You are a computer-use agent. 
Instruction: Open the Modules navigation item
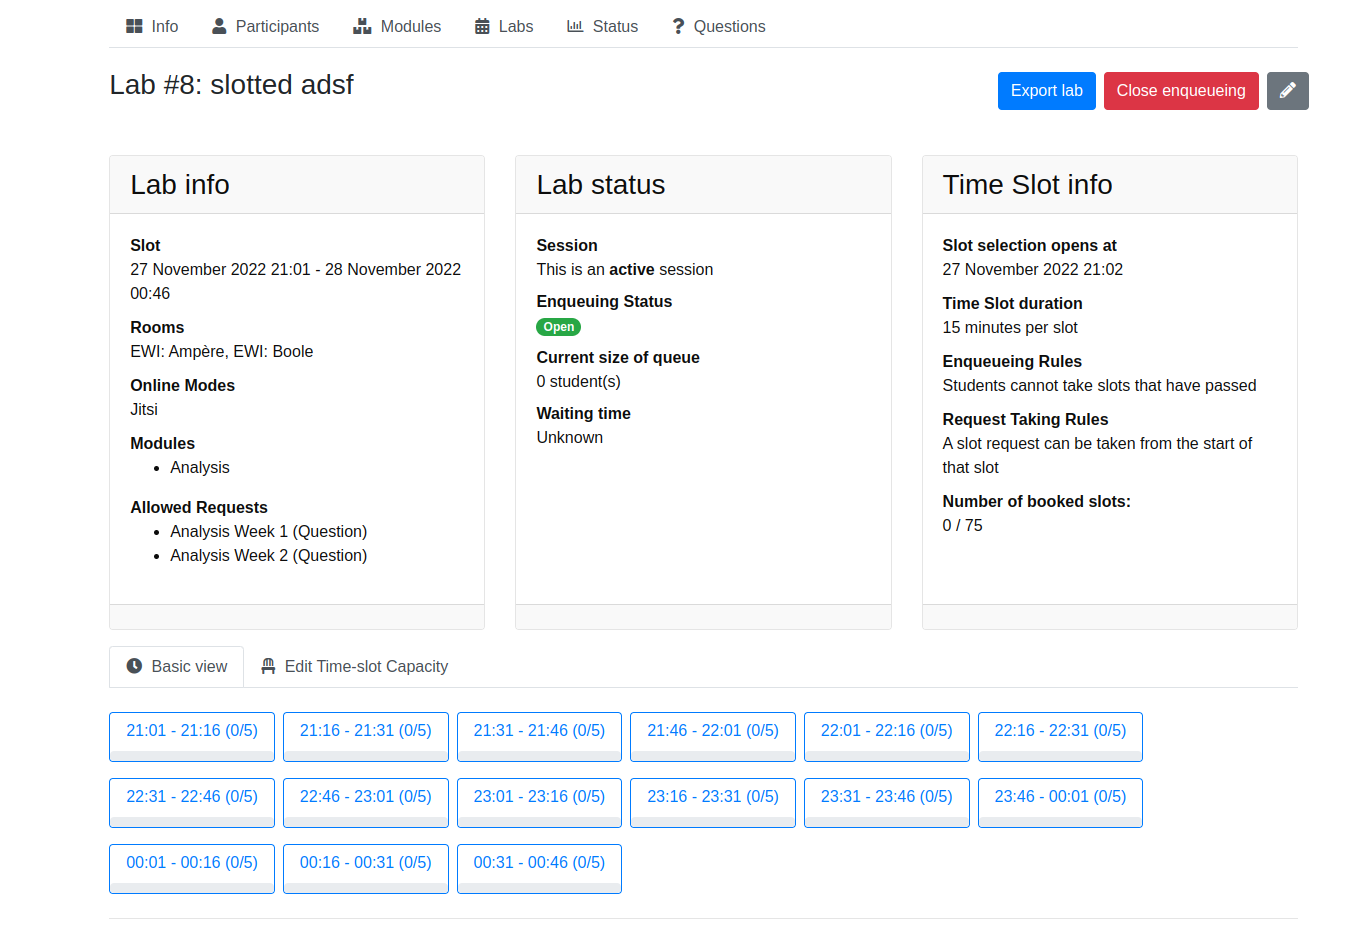tap(397, 26)
